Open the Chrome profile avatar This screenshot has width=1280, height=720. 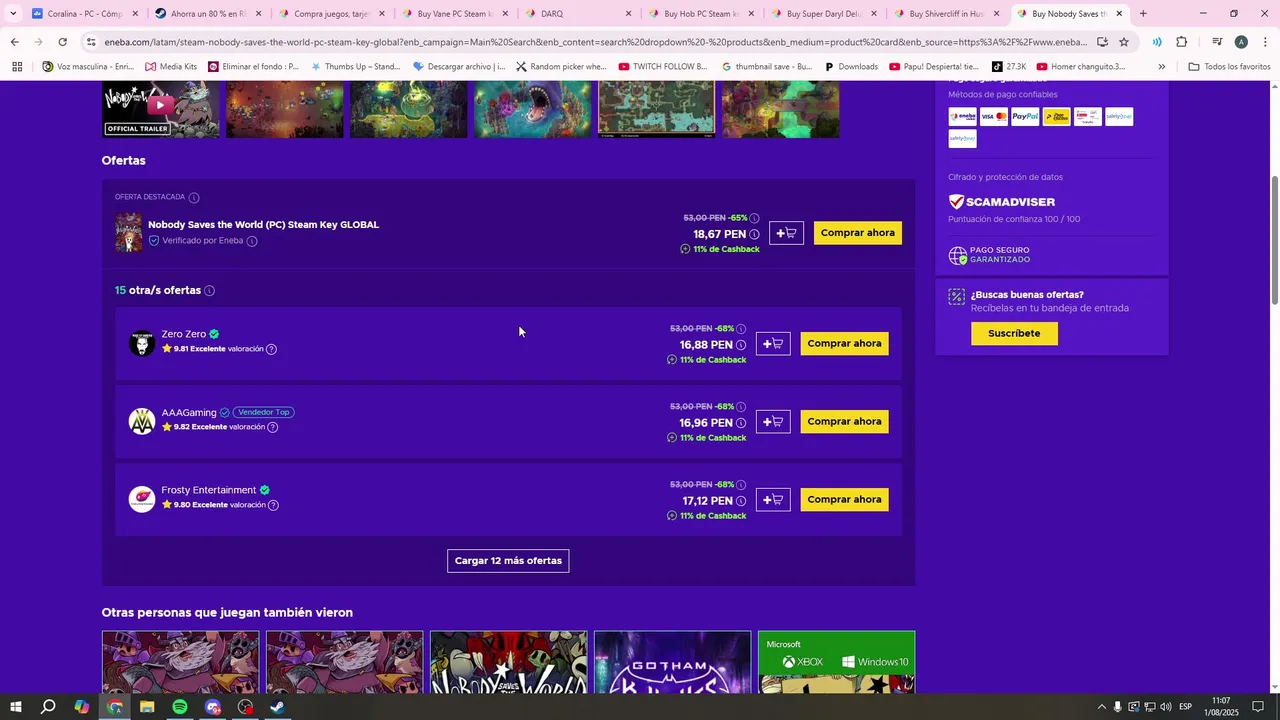(x=1241, y=42)
